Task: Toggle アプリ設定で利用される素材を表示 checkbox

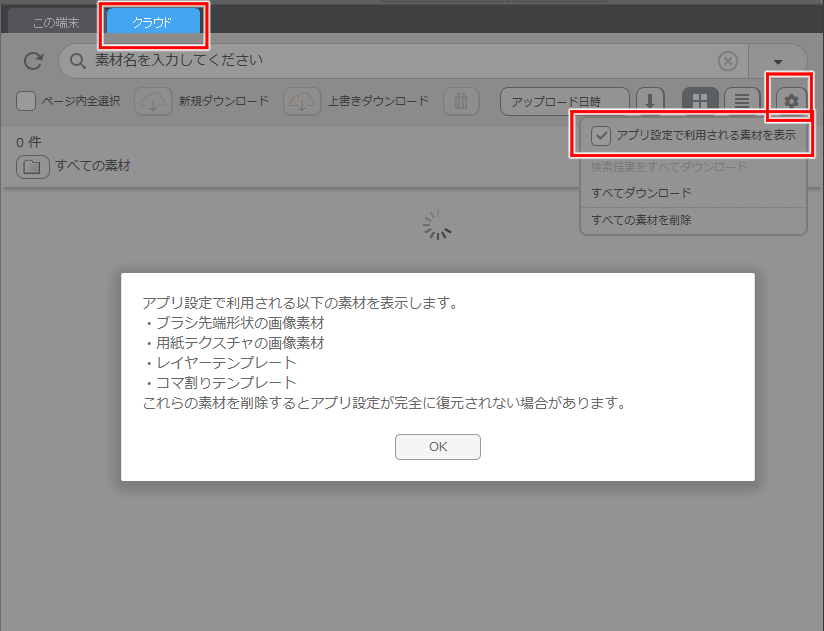Action: click(x=601, y=136)
